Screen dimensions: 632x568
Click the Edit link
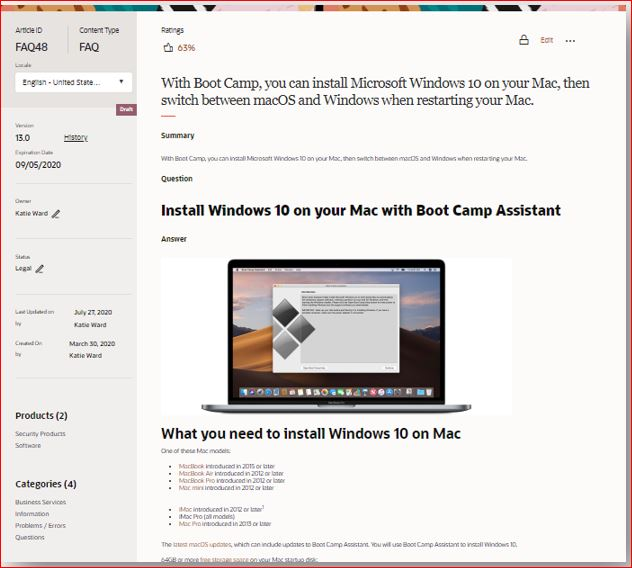[547, 40]
